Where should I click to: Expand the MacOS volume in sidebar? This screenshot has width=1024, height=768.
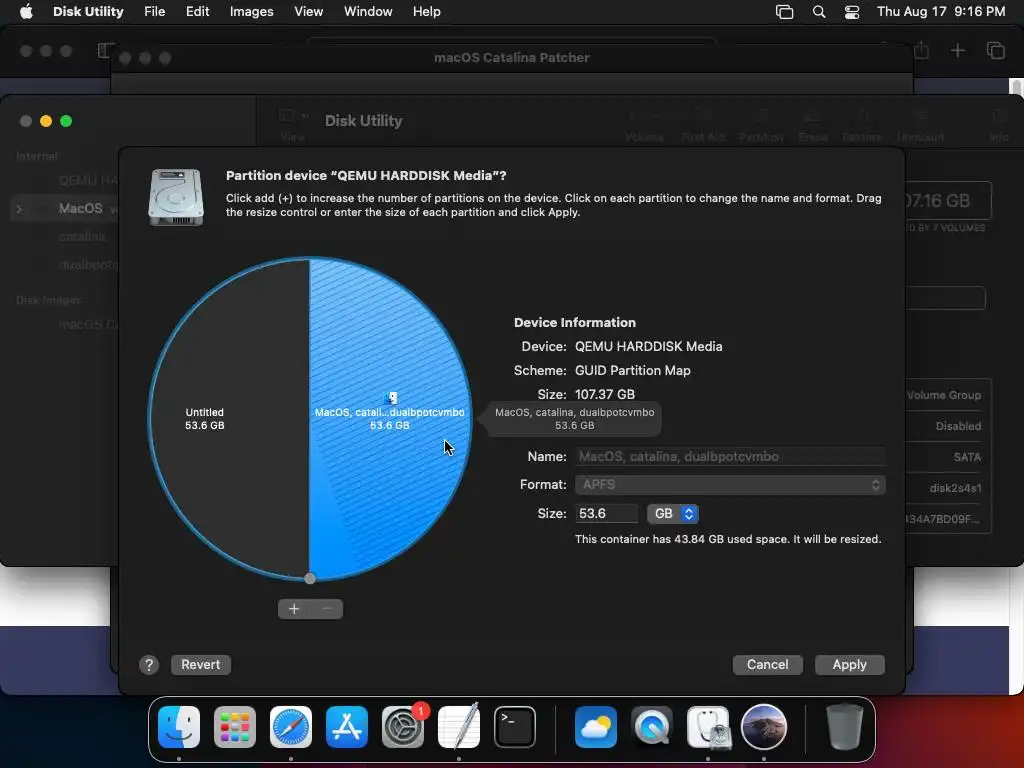click(x=19, y=209)
